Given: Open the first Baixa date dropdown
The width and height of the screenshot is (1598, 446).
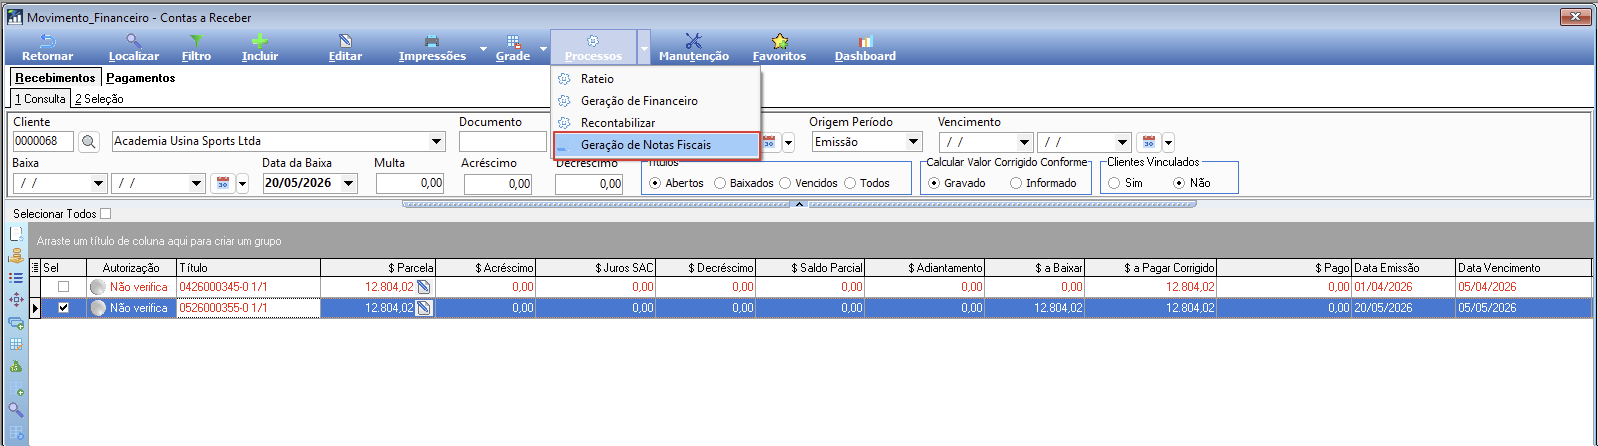Looking at the screenshot, I should pyautogui.click(x=98, y=183).
